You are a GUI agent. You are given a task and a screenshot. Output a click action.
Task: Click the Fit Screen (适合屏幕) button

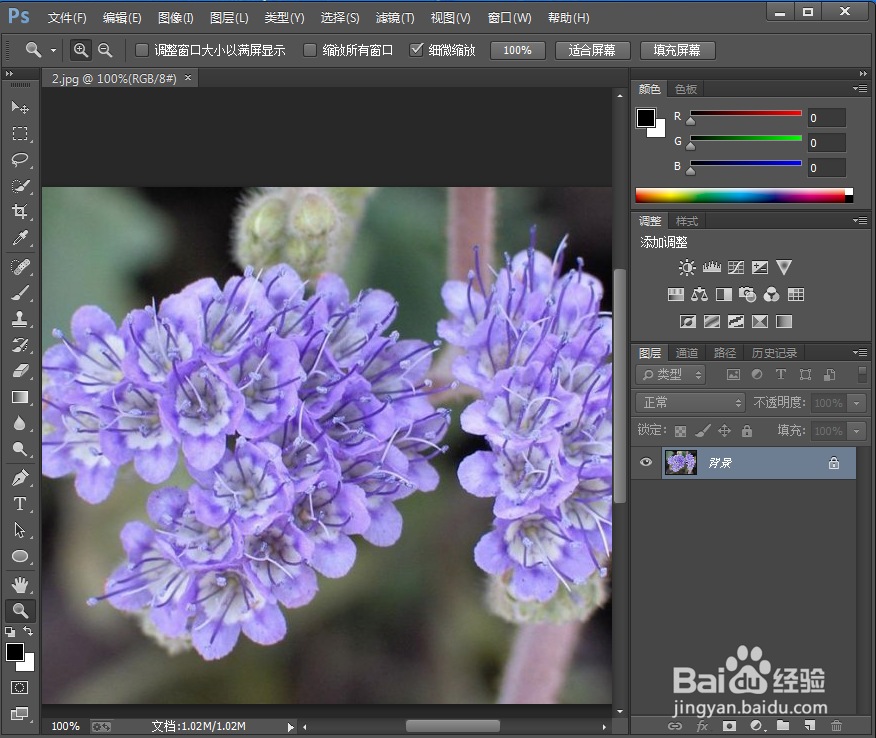point(592,50)
